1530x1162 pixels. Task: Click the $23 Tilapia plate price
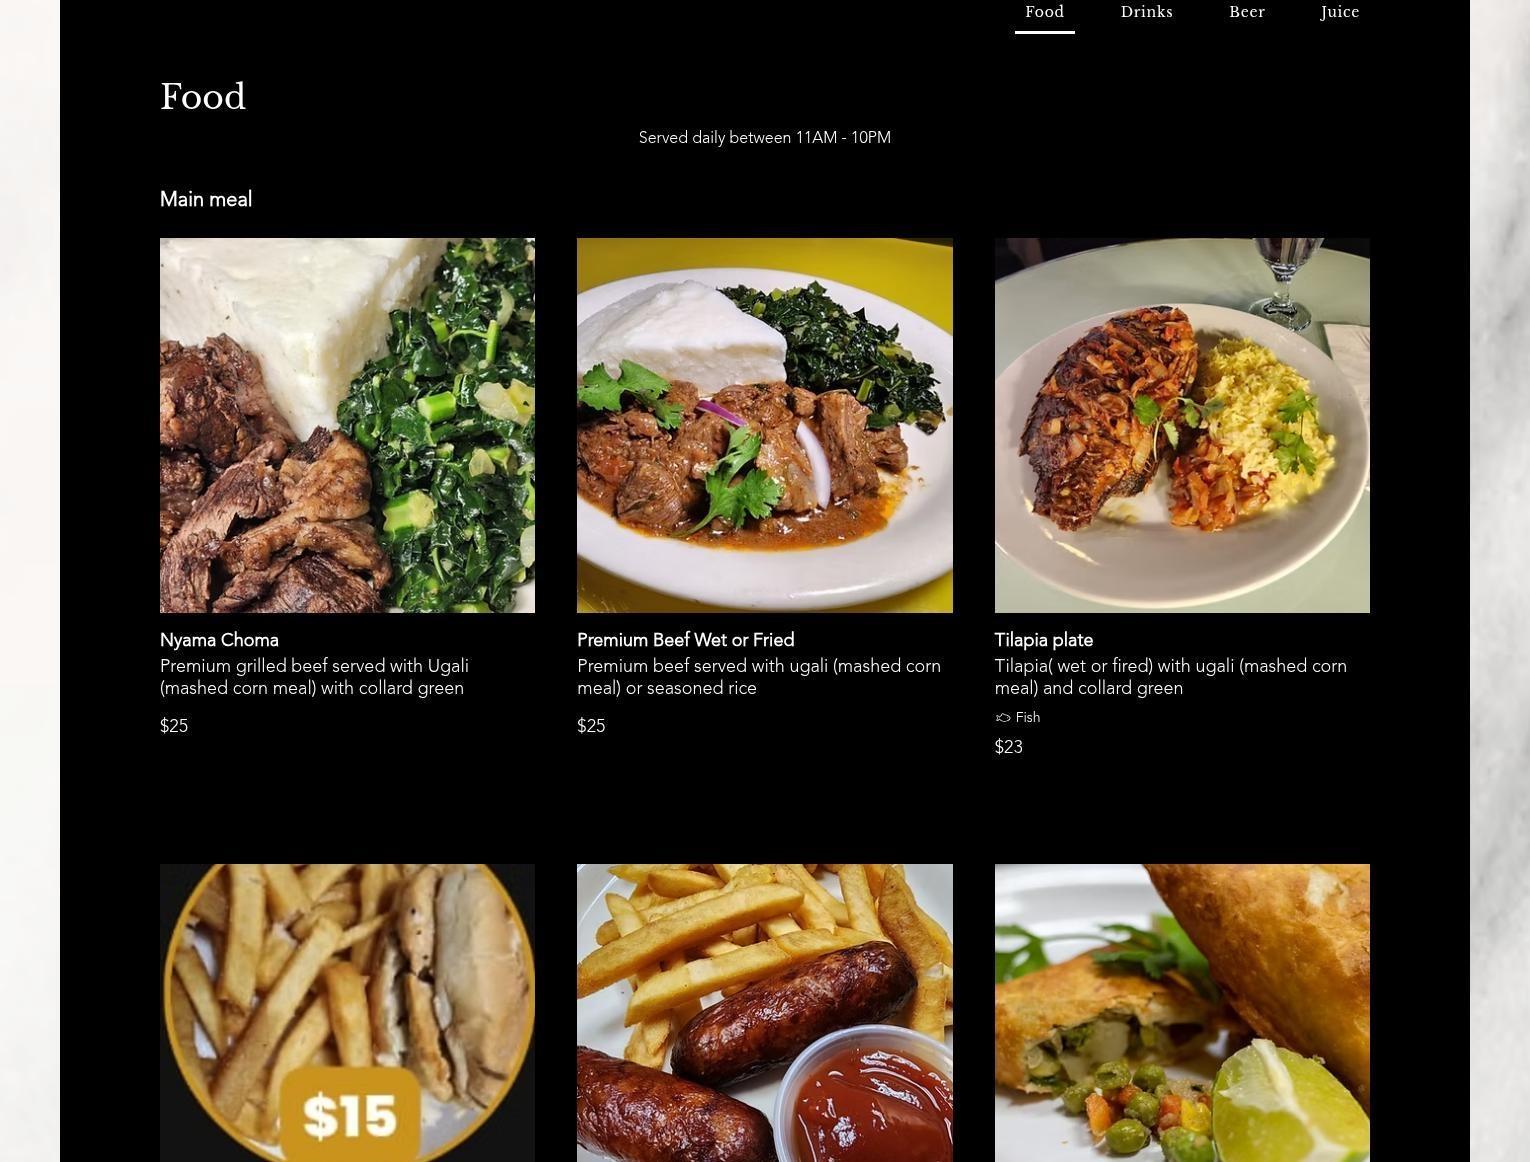[1008, 747]
